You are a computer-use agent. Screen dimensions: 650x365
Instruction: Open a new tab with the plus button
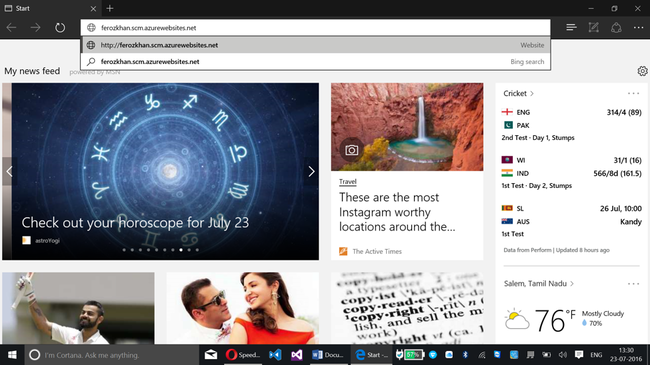(x=110, y=8)
